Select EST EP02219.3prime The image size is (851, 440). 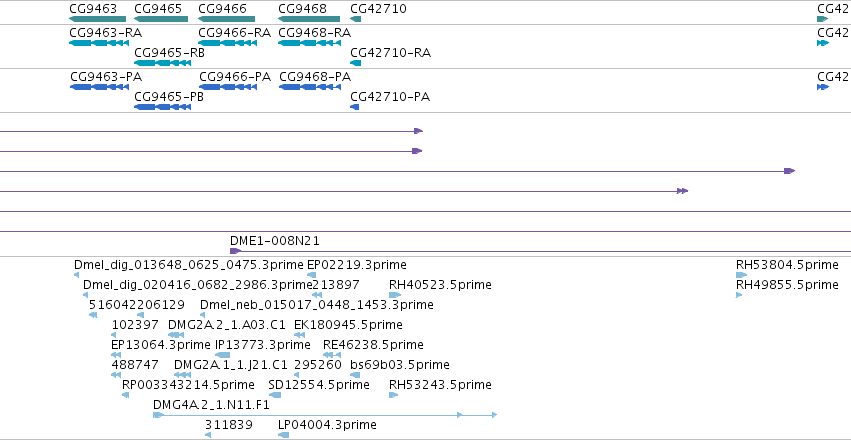pyautogui.click(x=312, y=275)
